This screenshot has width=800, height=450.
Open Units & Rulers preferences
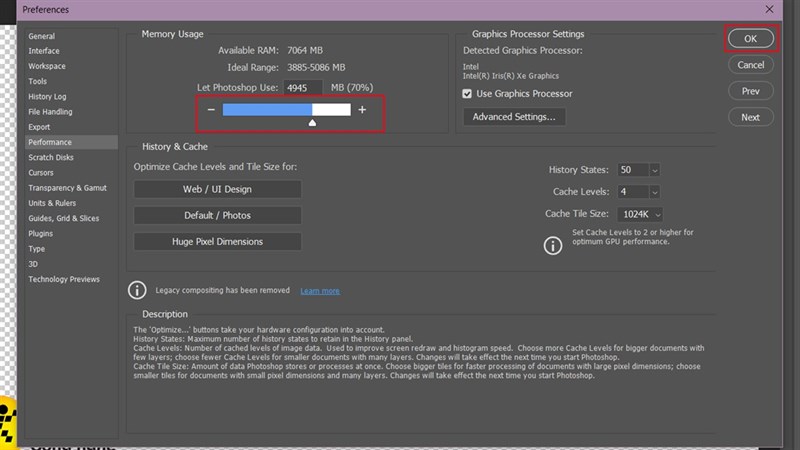coord(71,203)
